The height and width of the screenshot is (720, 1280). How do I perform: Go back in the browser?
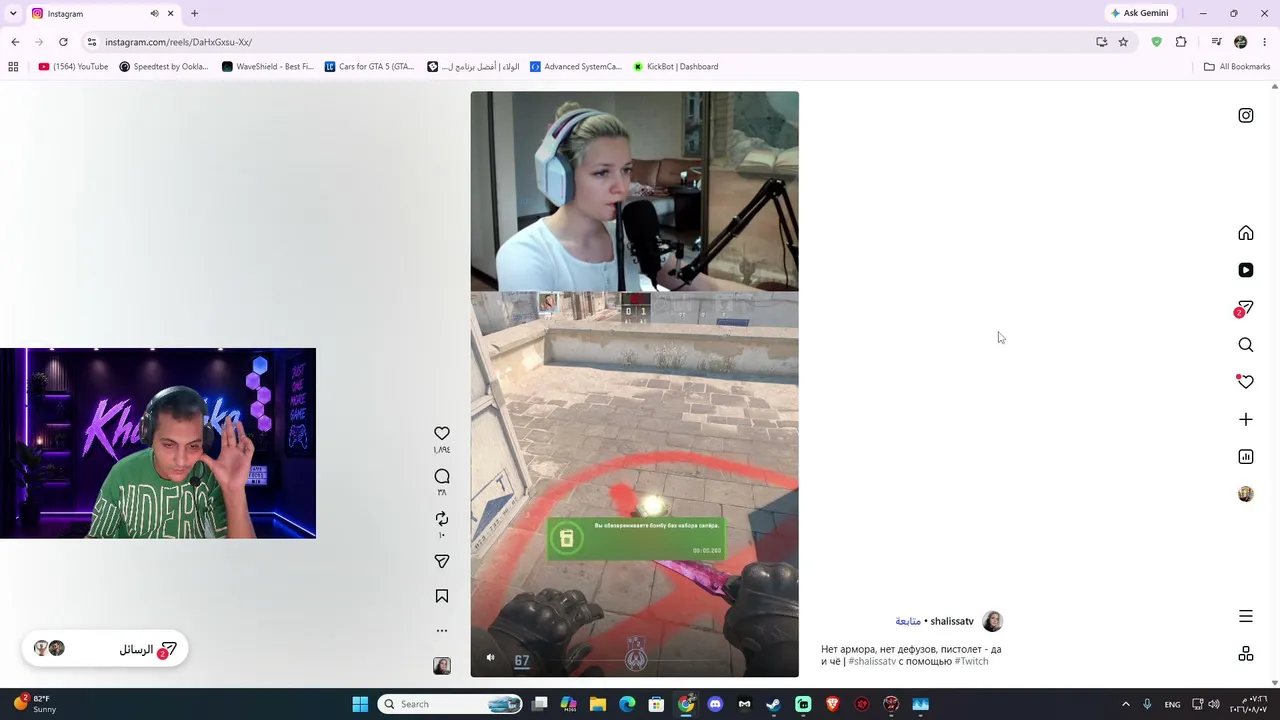click(x=15, y=42)
